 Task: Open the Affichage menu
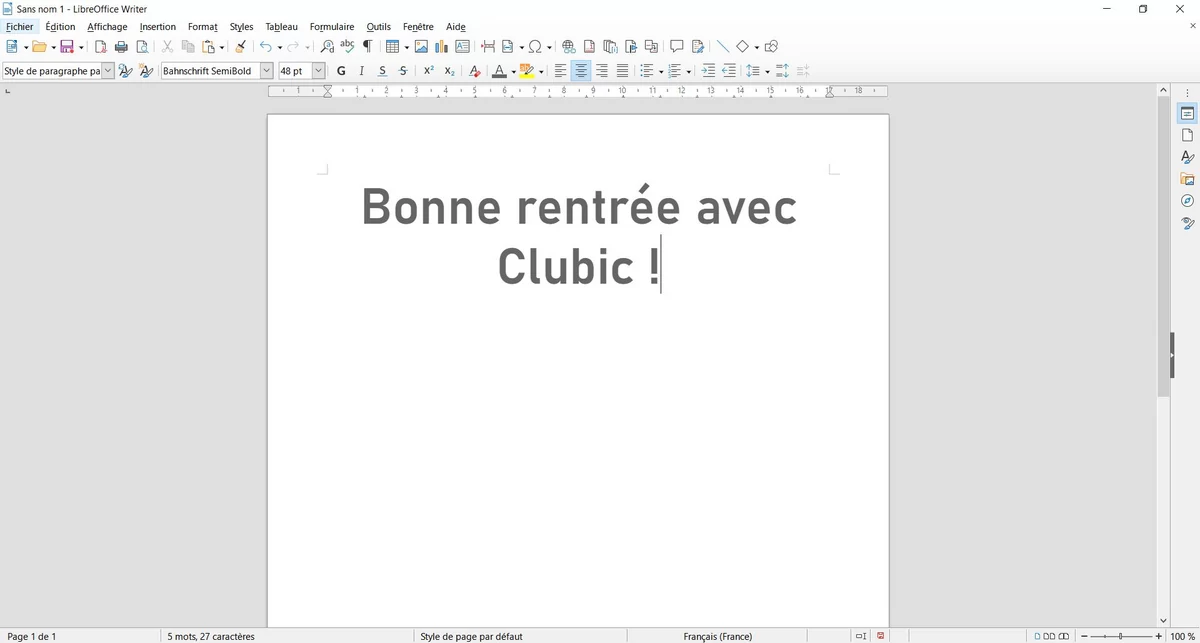[107, 27]
